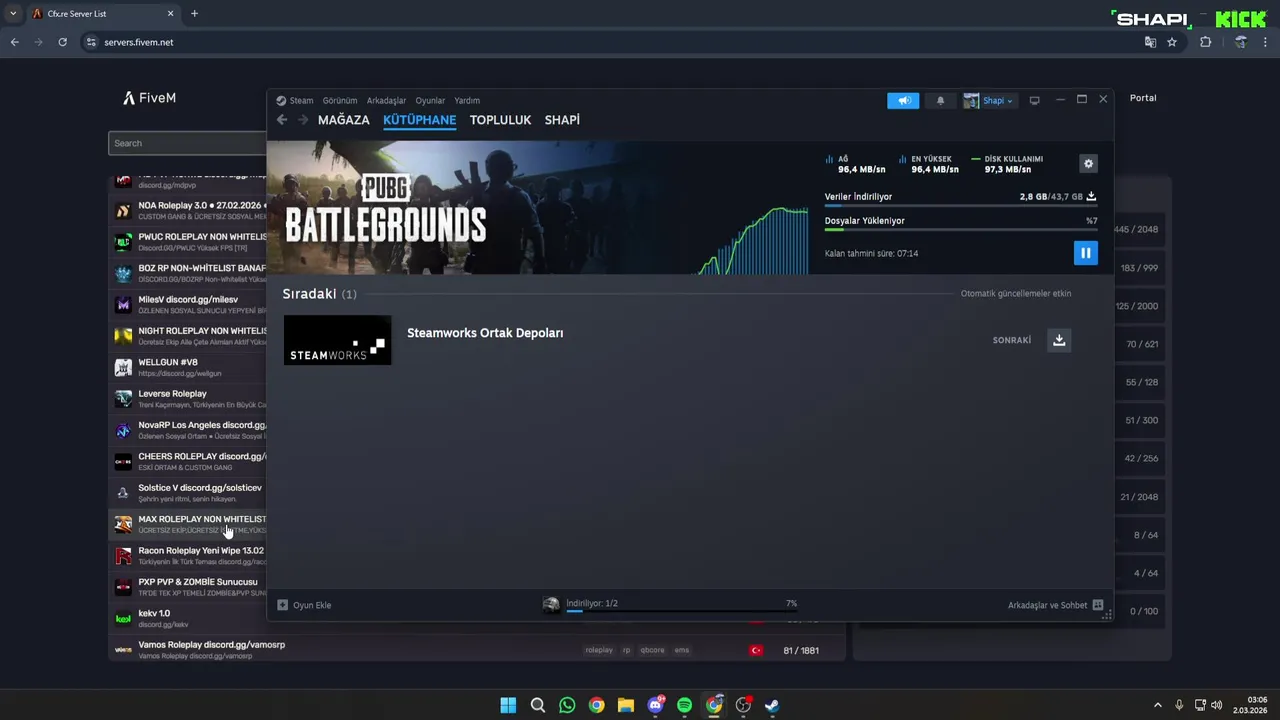Image resolution: width=1280 pixels, height=720 pixels.
Task: Open Arkadaşlar ve Sohbet panel
Action: (x=1055, y=605)
